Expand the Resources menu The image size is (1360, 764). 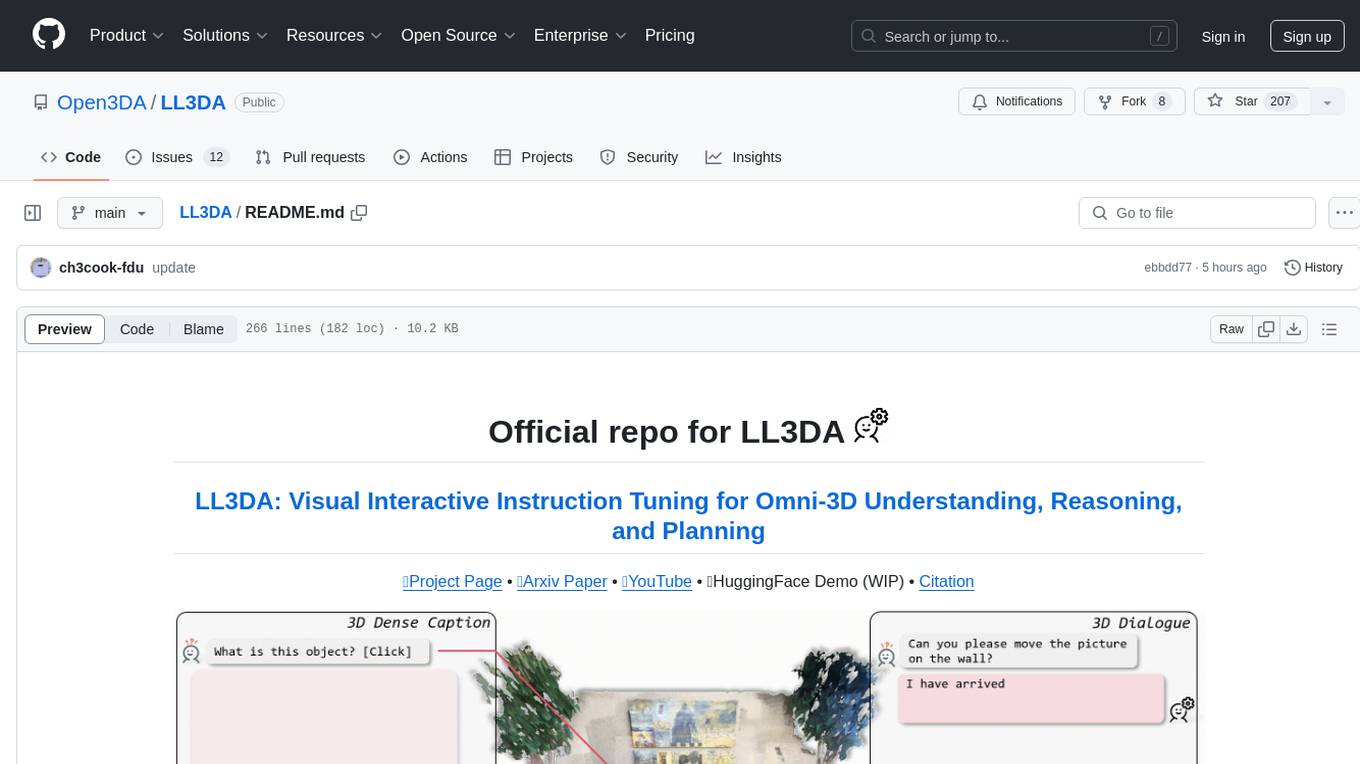[x=334, y=35]
